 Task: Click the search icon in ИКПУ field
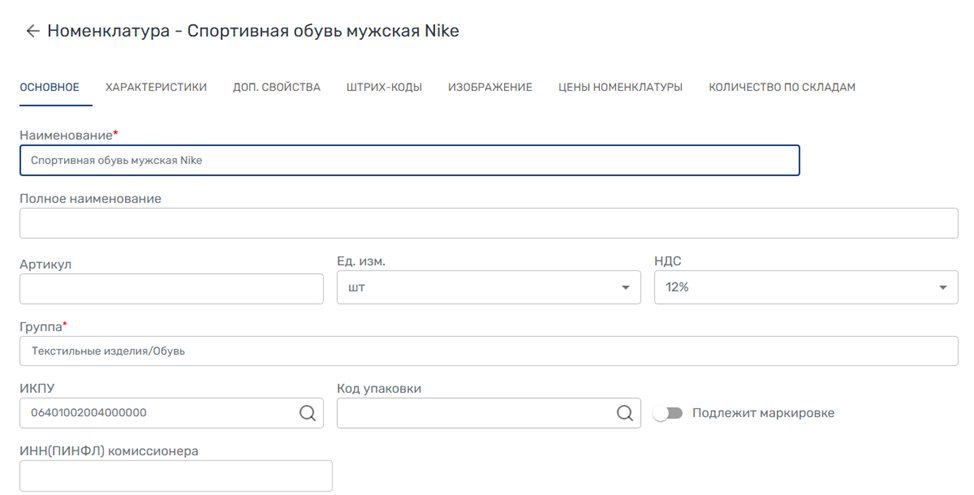(307, 413)
